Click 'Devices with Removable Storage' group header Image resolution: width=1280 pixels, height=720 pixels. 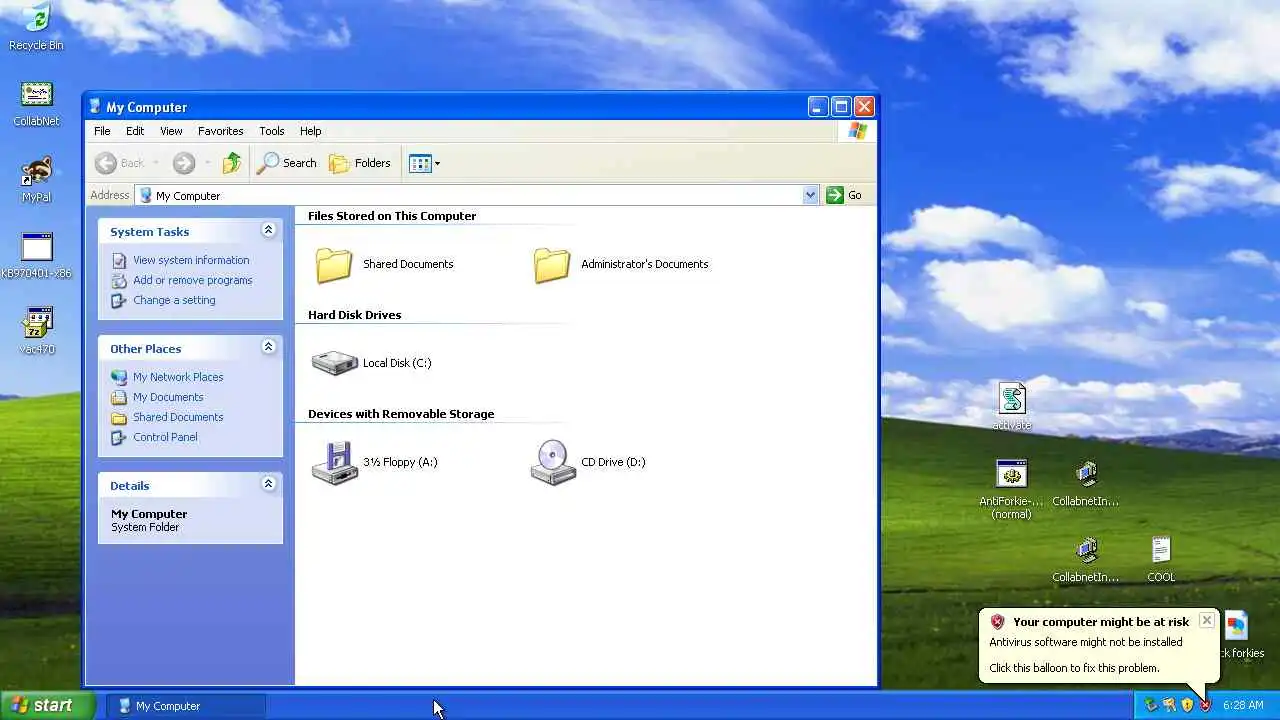(401, 414)
